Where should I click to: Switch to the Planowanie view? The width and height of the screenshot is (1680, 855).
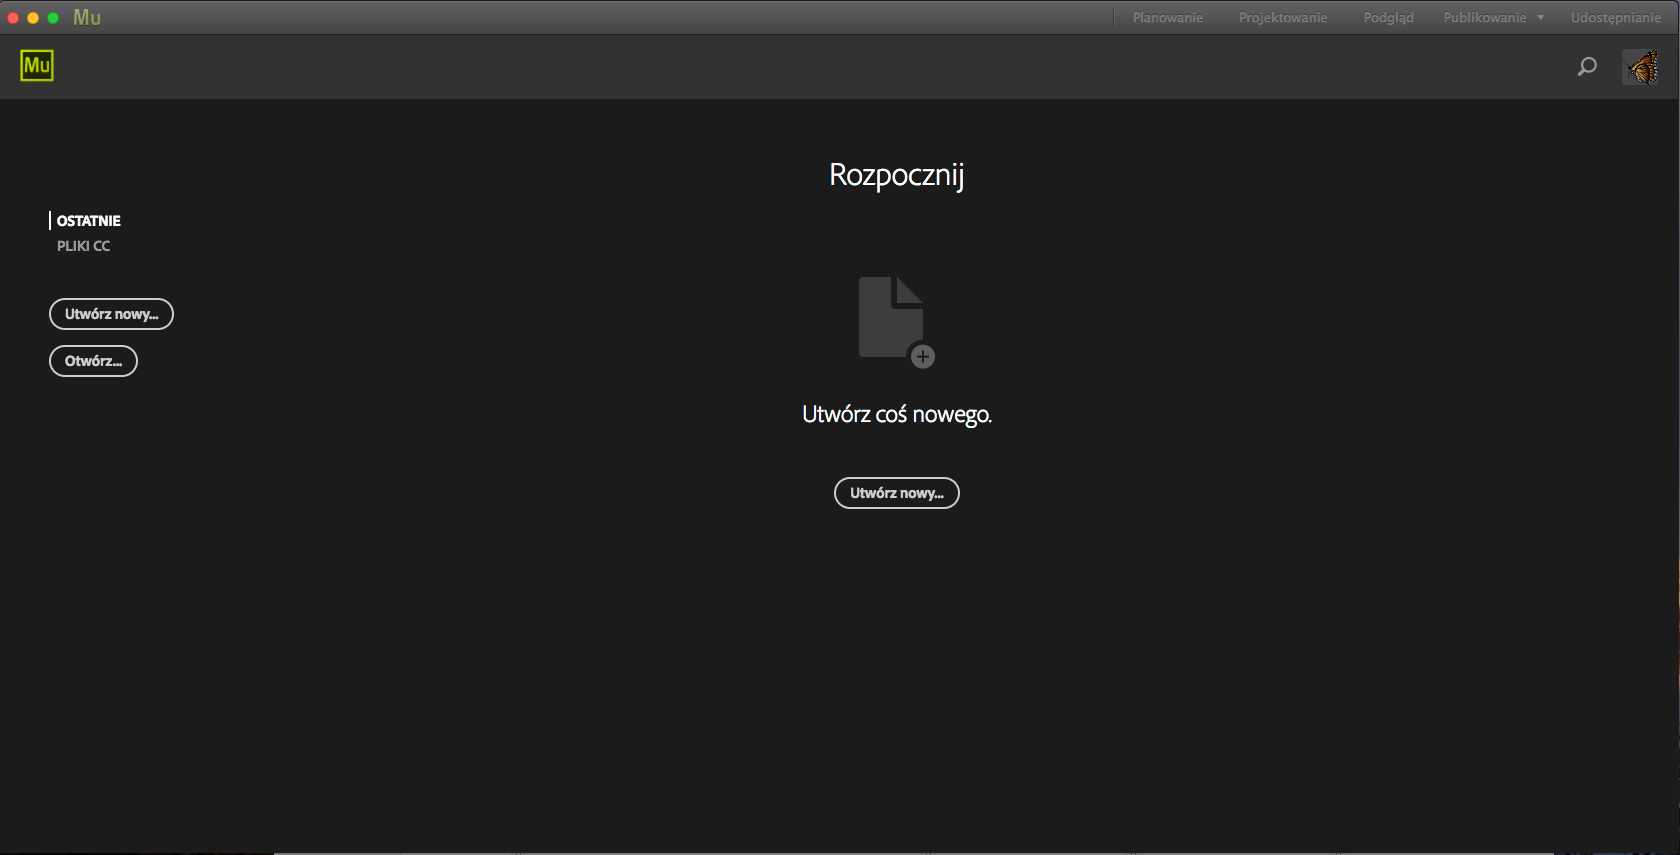(1168, 18)
